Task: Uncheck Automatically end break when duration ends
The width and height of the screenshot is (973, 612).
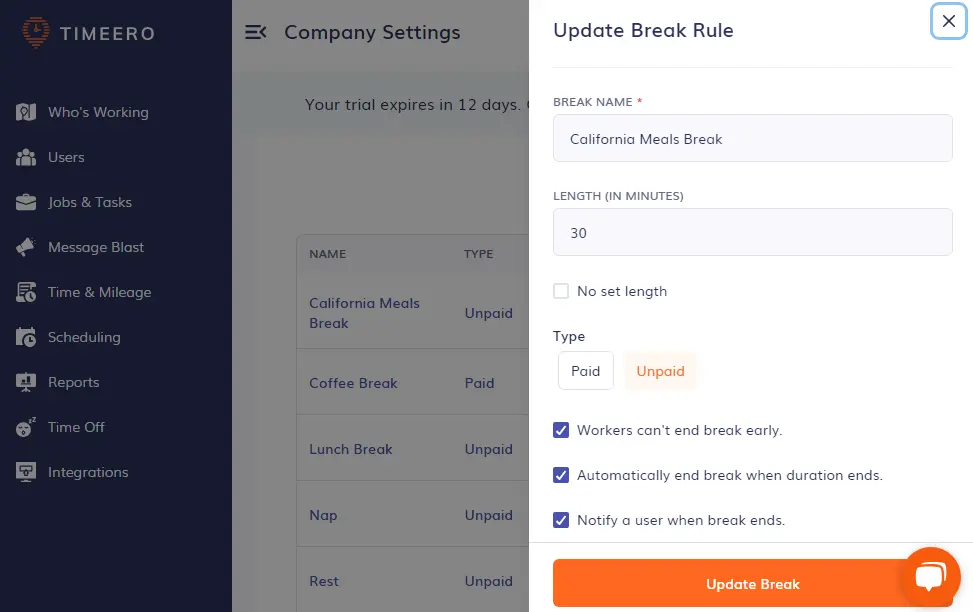Action: click(561, 475)
